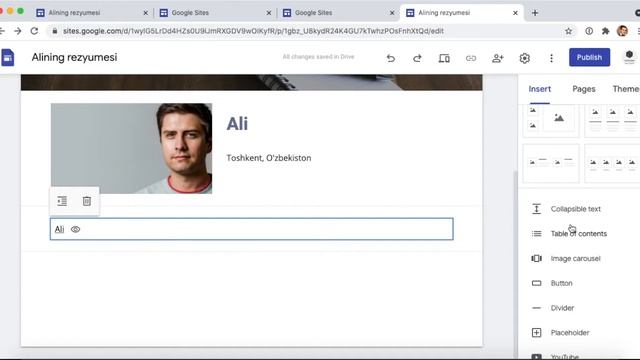The width and height of the screenshot is (640, 360).
Task: Click the address bar URL
Action: coord(253,31)
